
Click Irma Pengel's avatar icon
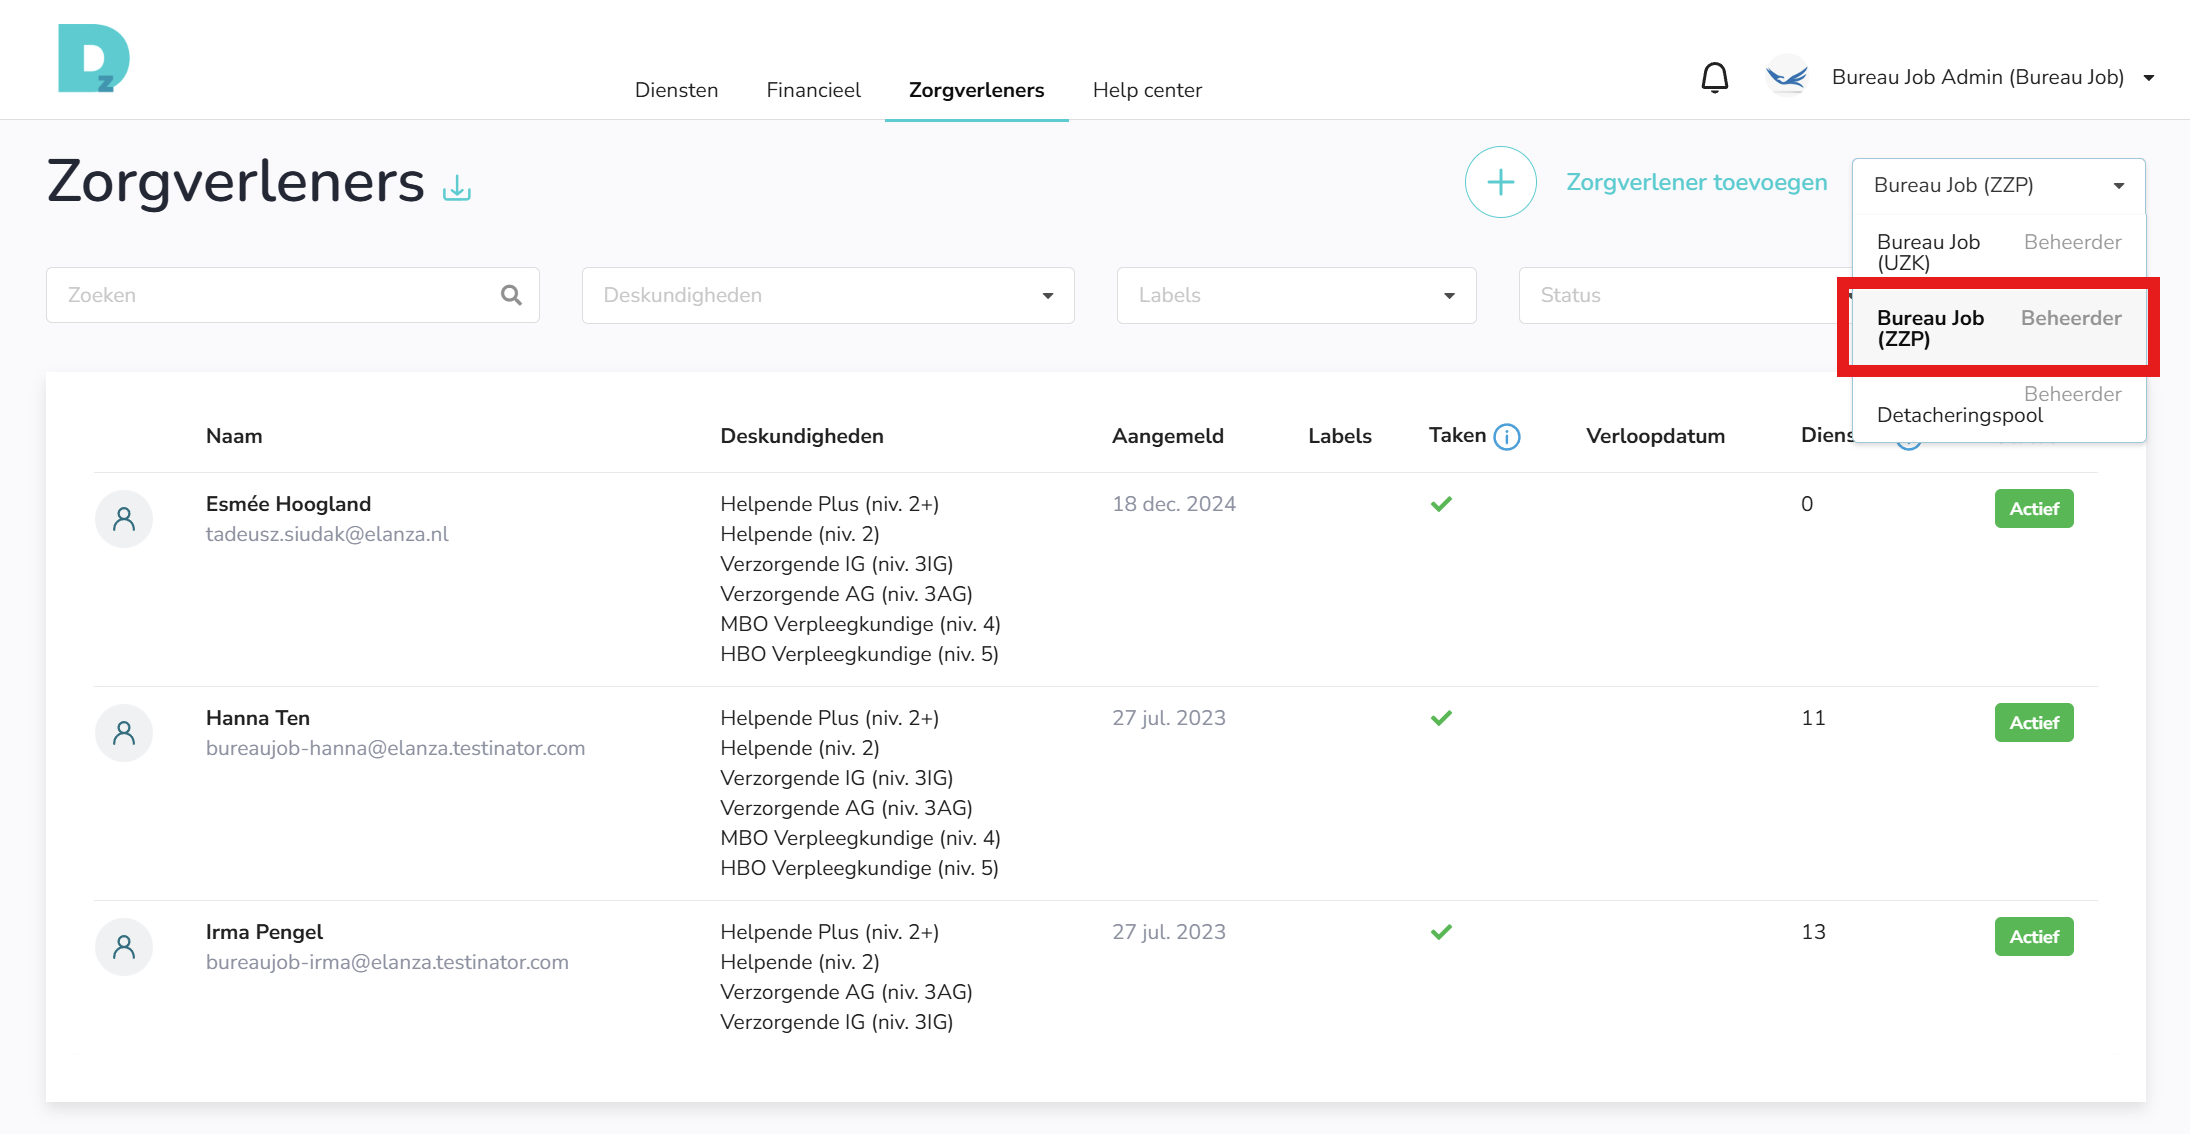(124, 947)
